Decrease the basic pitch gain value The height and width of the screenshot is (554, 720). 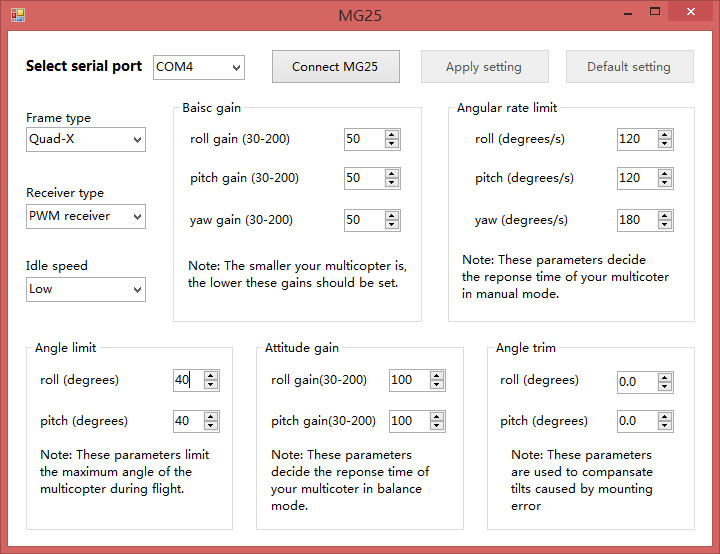[x=391, y=183]
